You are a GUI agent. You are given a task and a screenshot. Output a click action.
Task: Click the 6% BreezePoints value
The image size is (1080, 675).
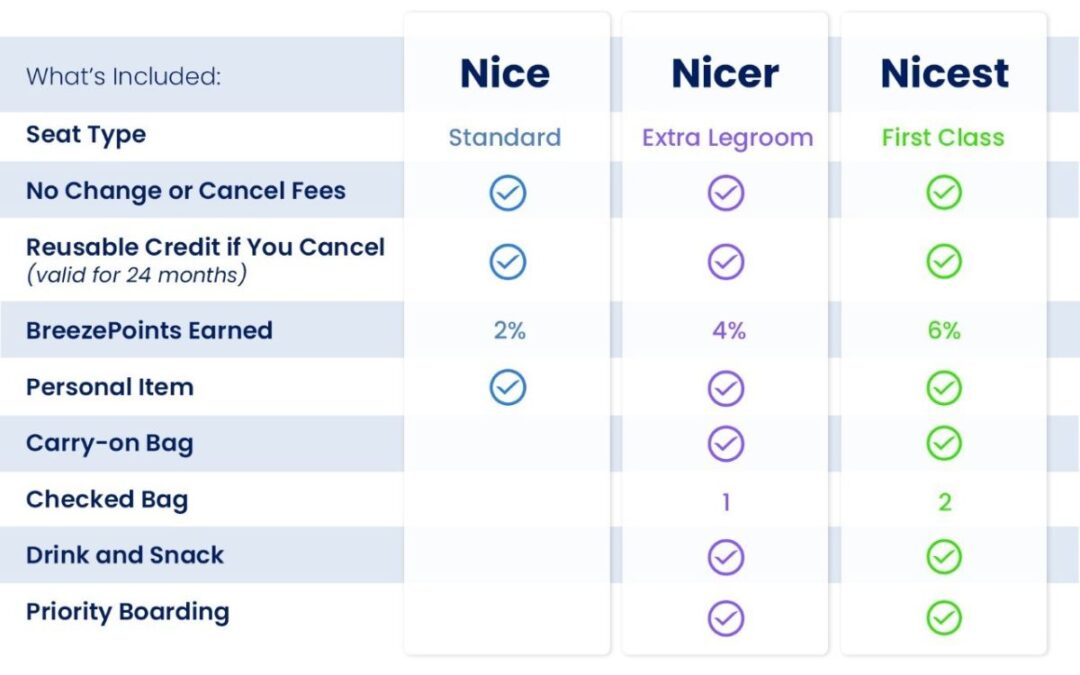(944, 331)
